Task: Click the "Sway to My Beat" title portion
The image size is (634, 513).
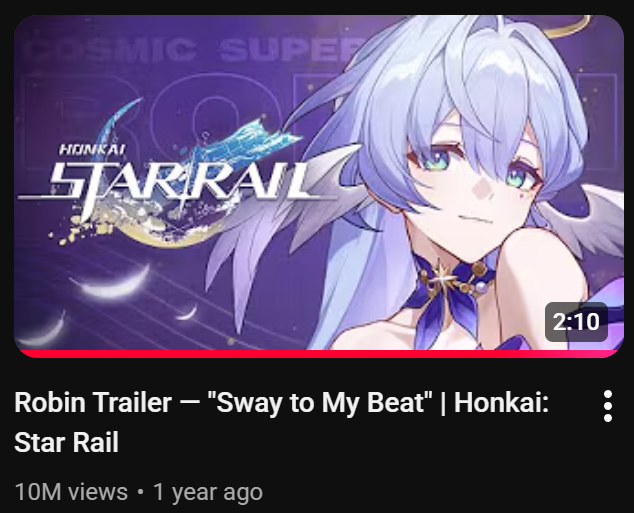Action: (x=319, y=402)
